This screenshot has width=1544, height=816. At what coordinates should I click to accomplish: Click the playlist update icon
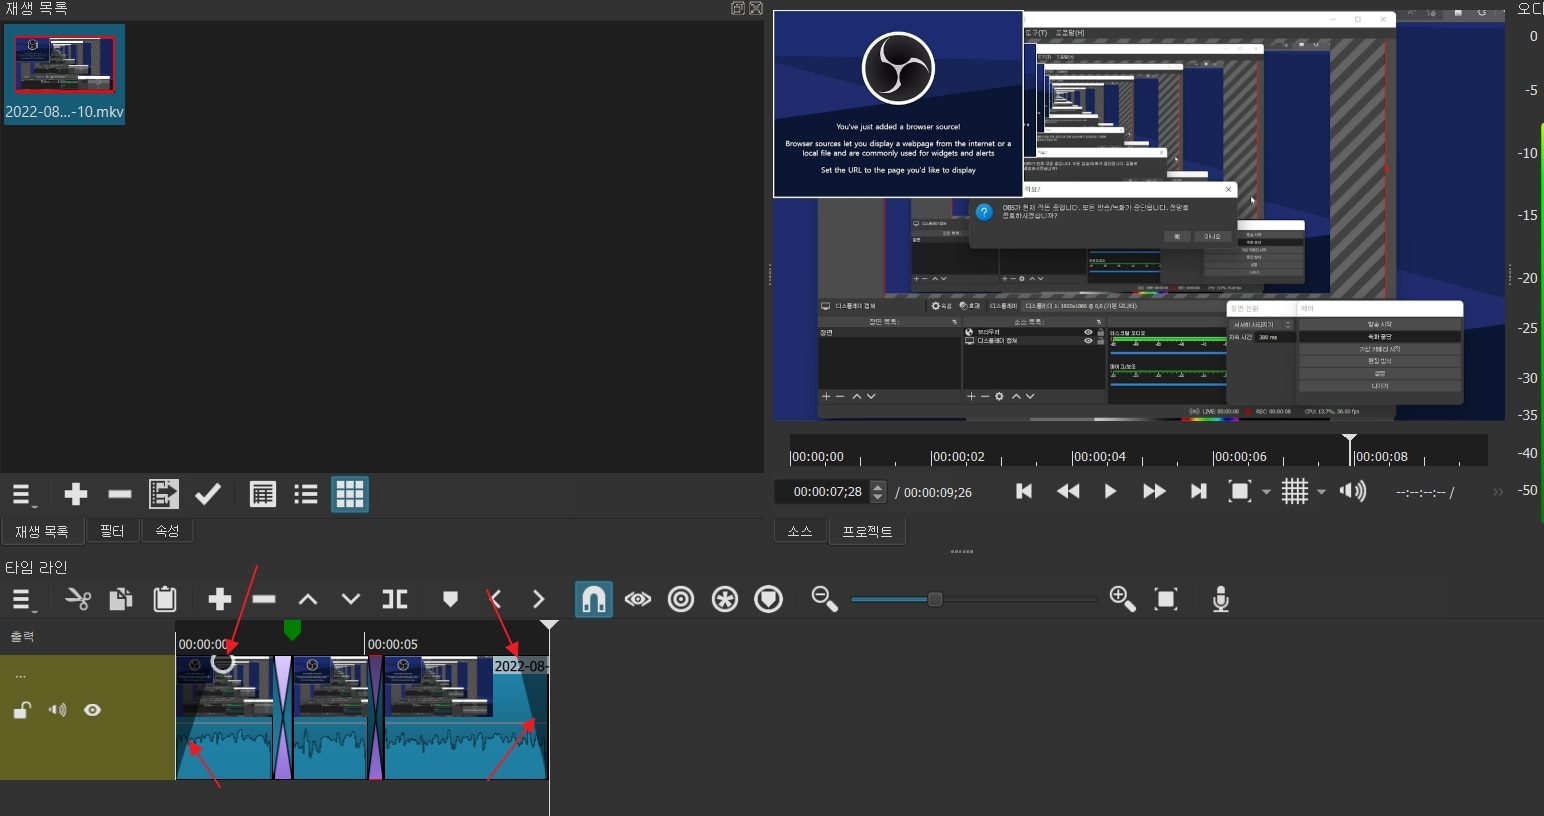[164, 494]
